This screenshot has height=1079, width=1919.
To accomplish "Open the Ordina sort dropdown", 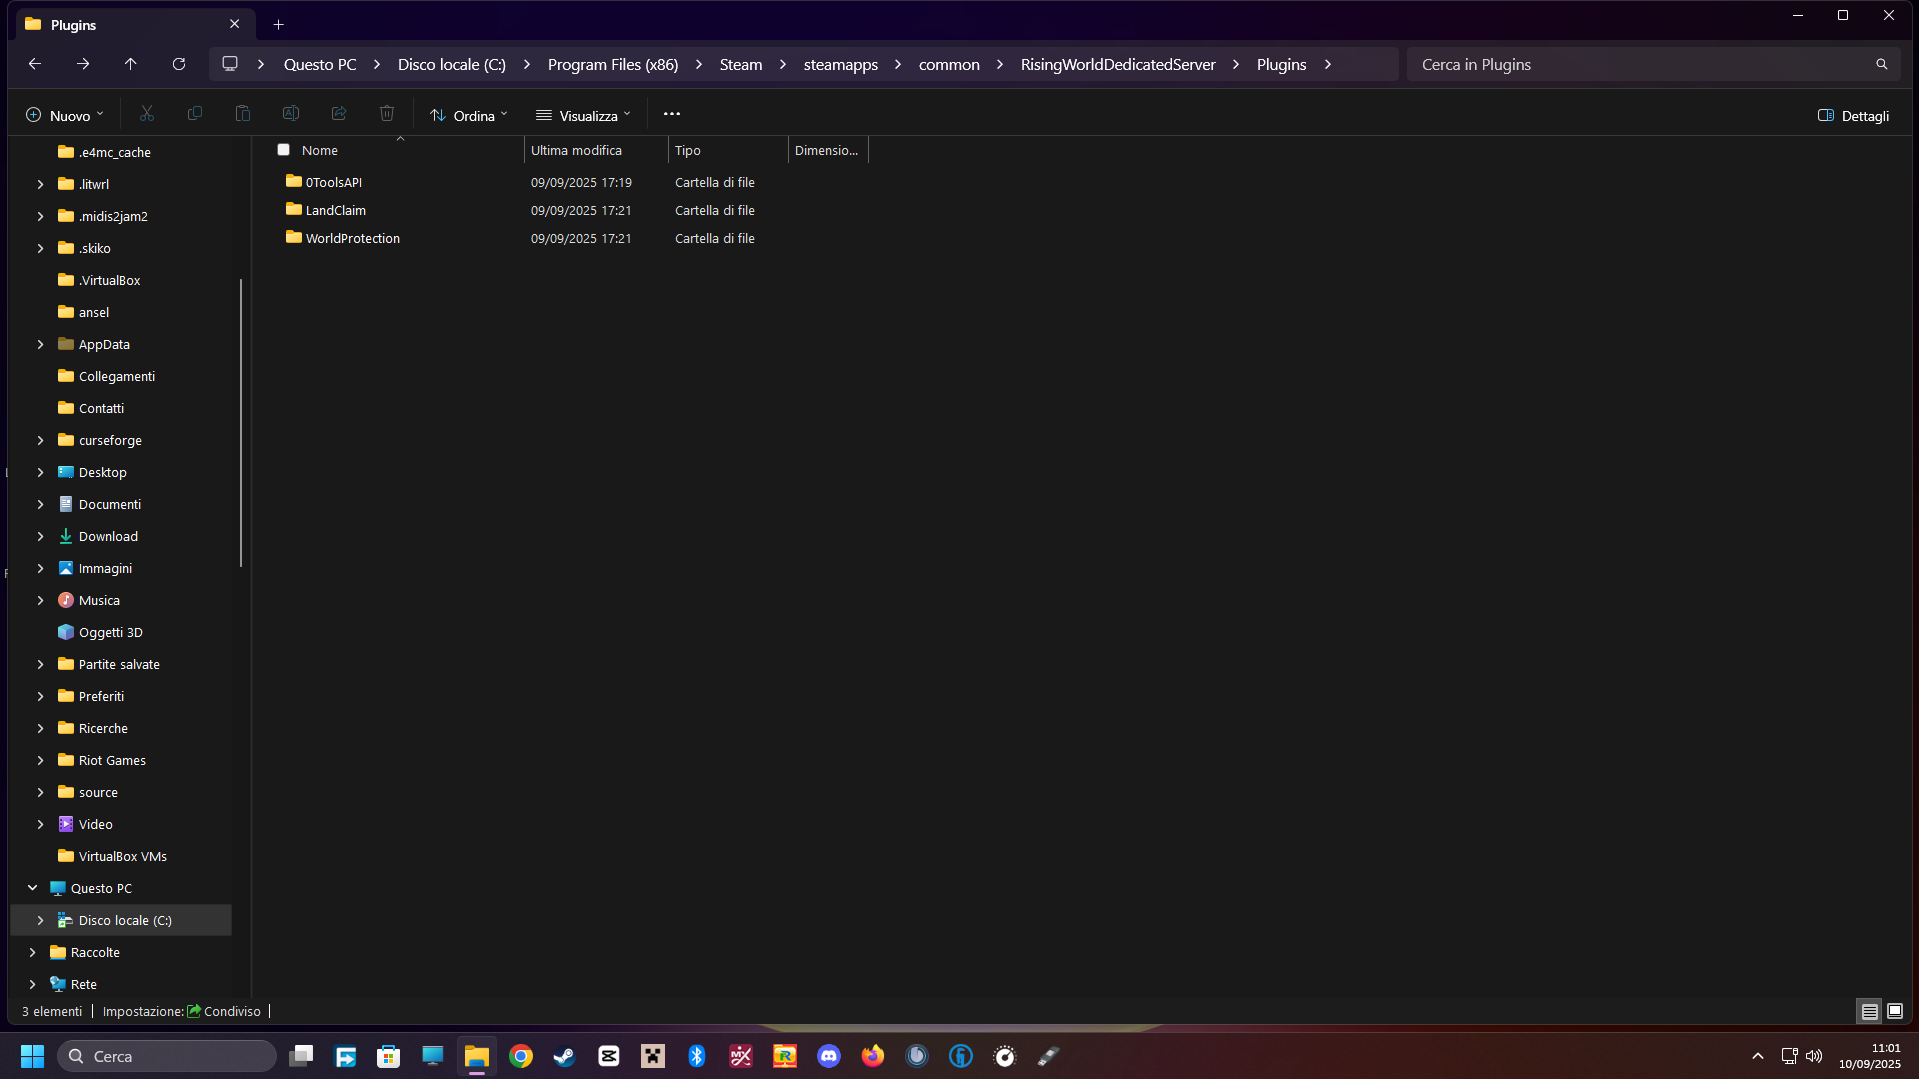I will (x=469, y=115).
